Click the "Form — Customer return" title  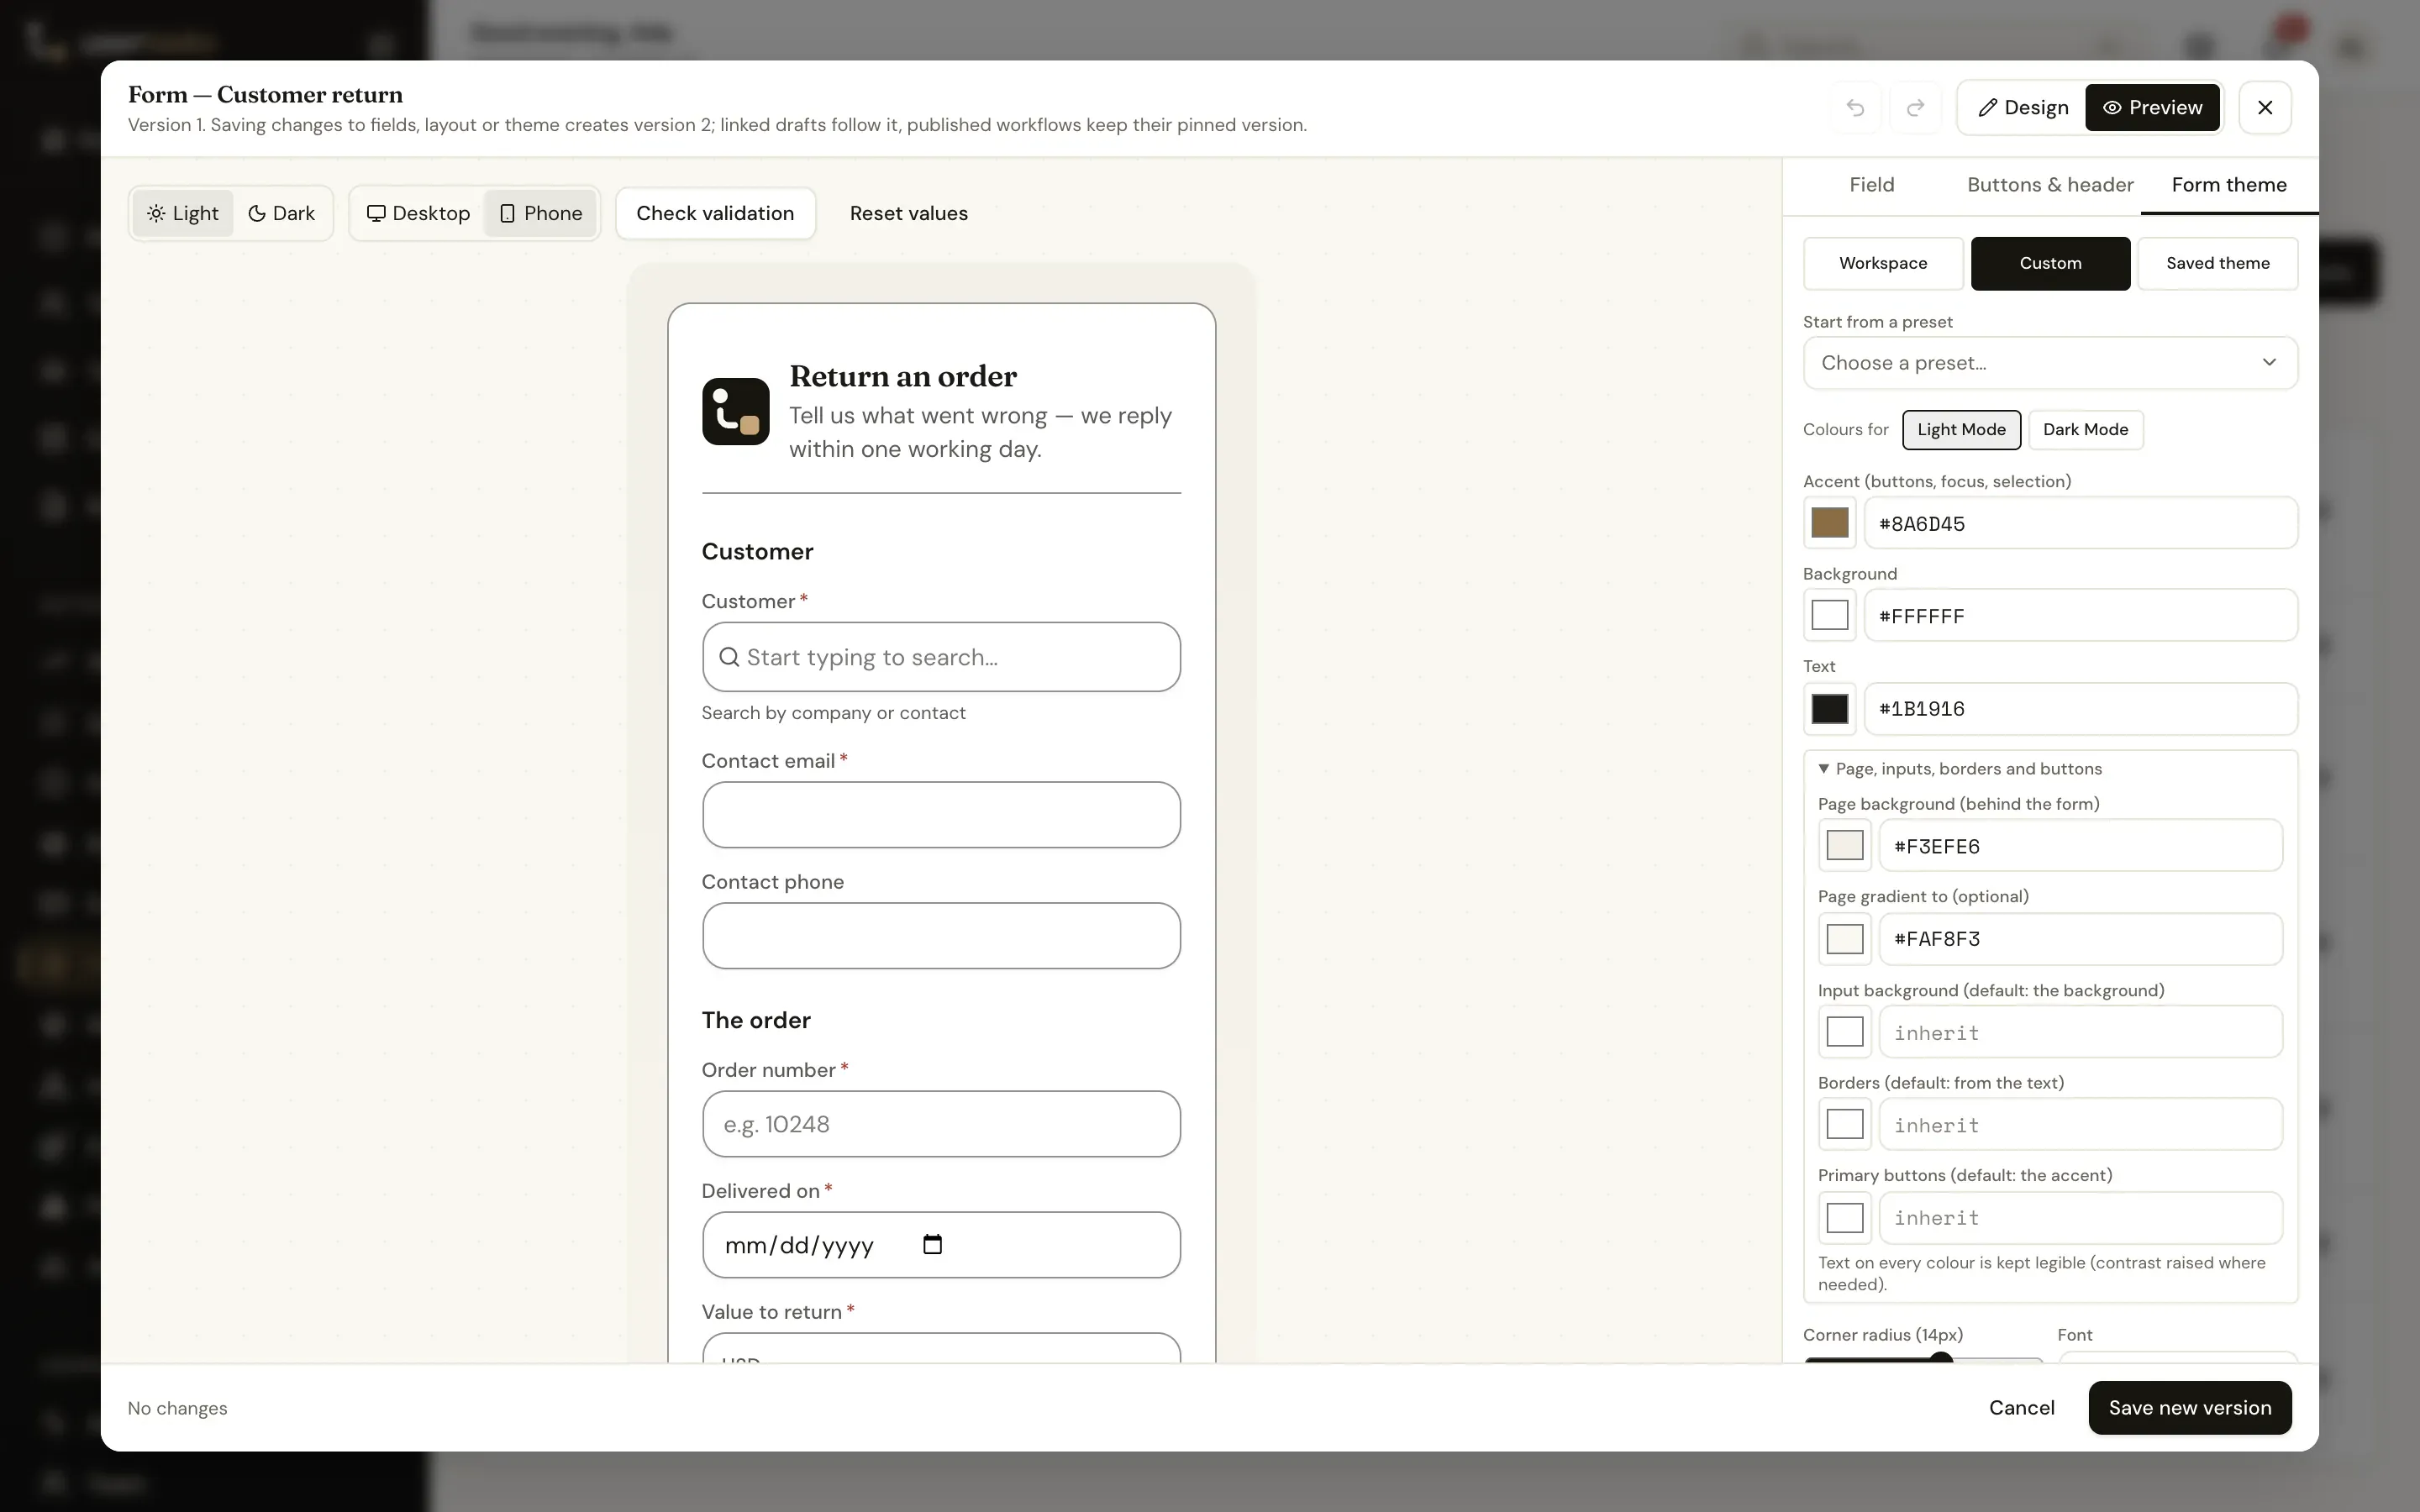[x=265, y=95]
